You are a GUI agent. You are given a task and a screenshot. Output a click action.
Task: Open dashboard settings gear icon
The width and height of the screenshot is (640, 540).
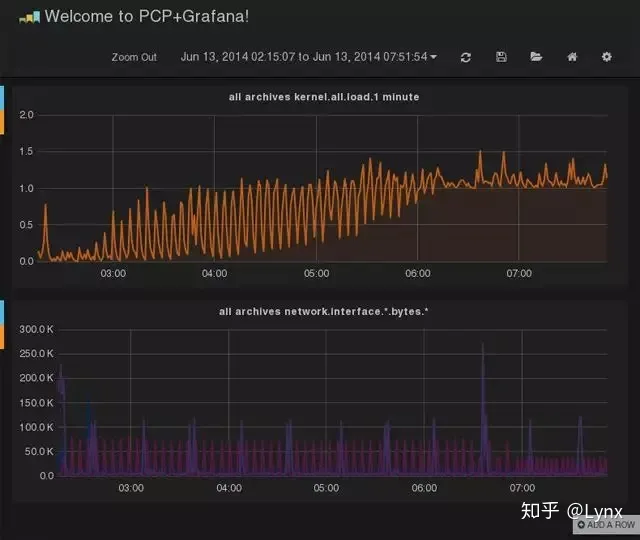(607, 57)
